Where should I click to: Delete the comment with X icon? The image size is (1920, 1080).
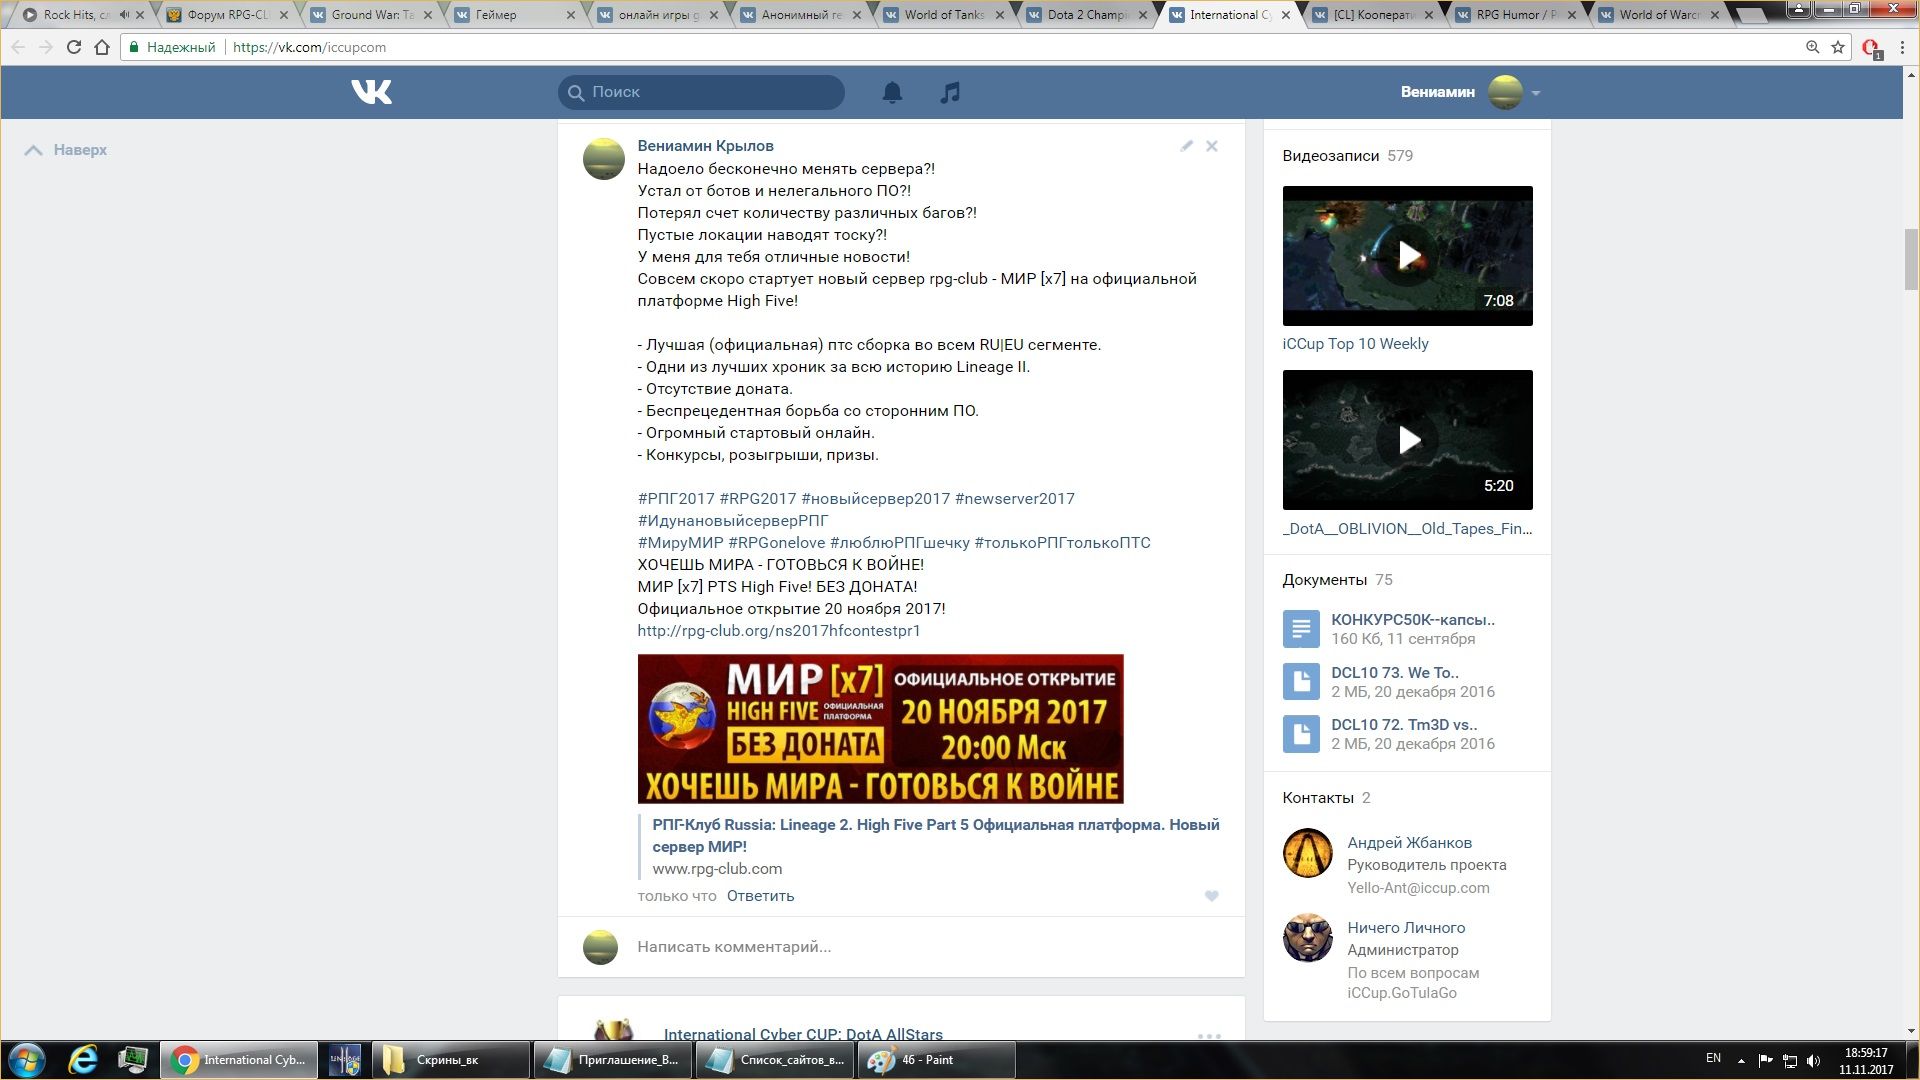(1212, 146)
